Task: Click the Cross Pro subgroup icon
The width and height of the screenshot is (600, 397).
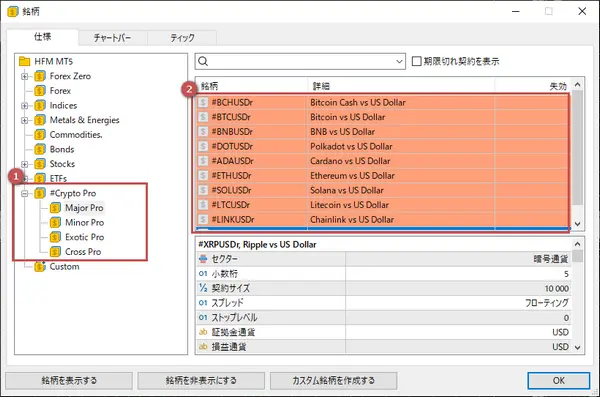Action: tap(55, 252)
